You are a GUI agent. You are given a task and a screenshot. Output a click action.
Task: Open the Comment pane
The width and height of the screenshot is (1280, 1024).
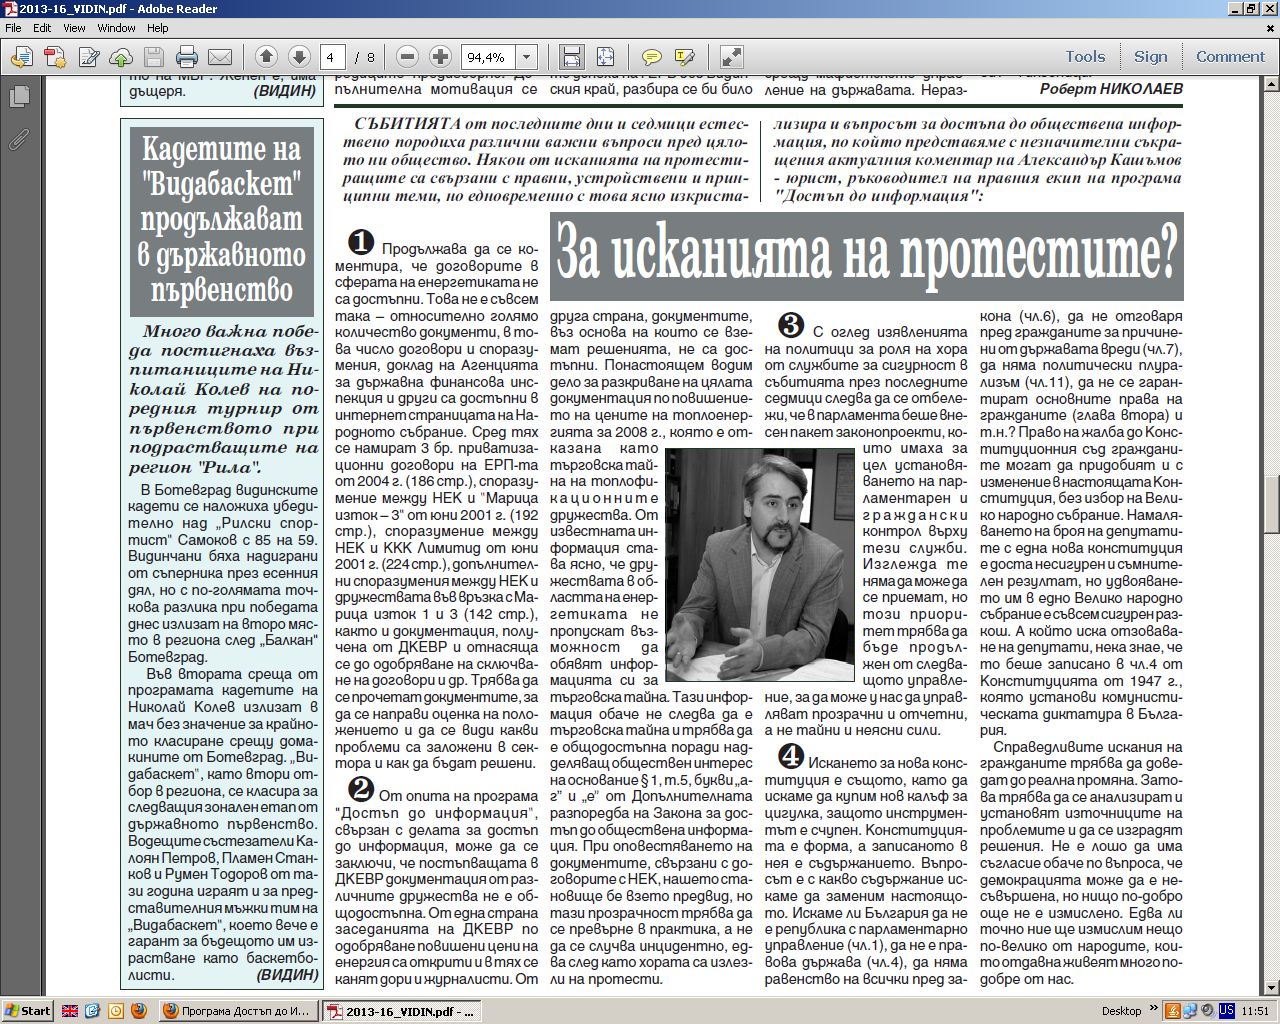pyautogui.click(x=1230, y=57)
